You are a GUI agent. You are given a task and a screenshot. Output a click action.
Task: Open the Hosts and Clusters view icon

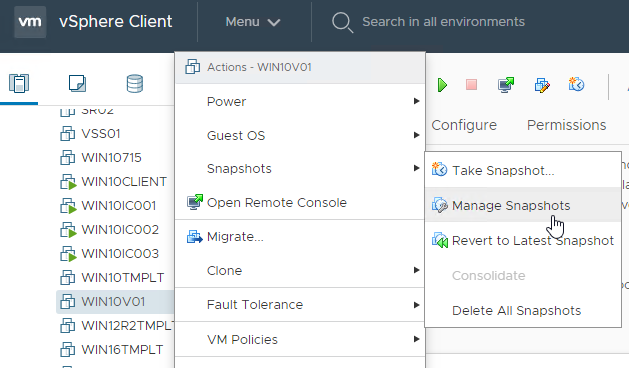pyautogui.click(x=19, y=83)
